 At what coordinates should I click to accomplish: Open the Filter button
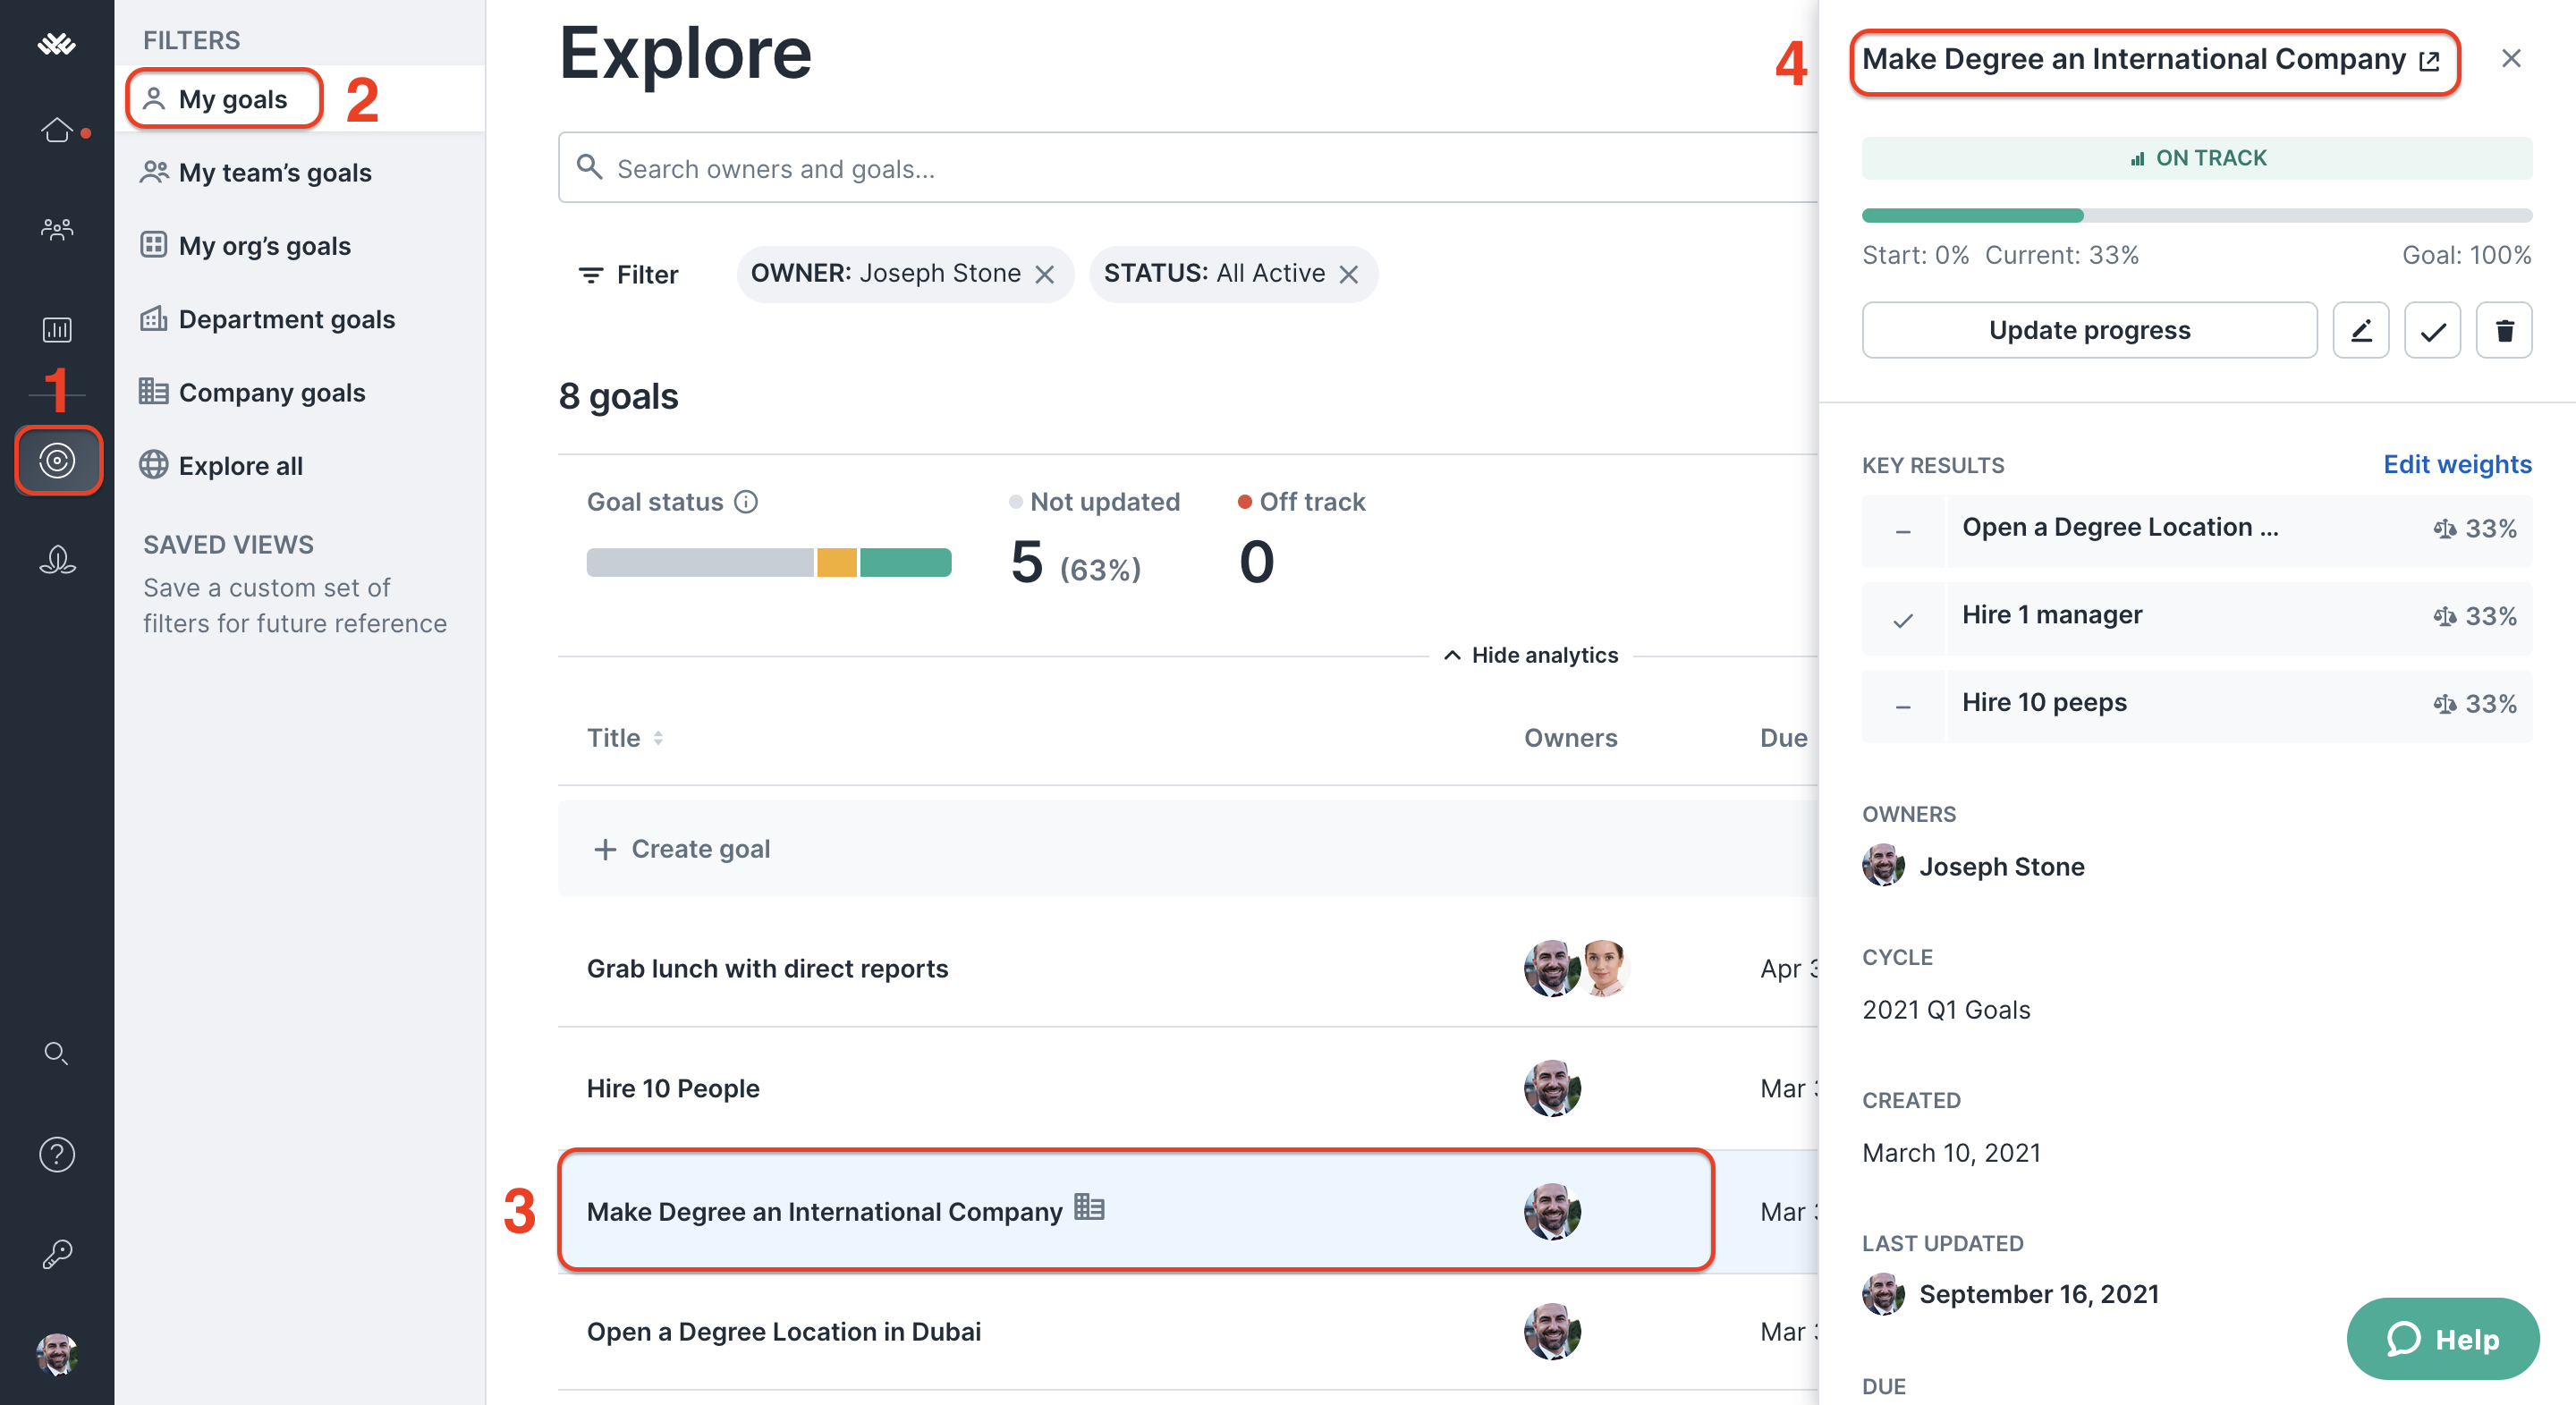pyautogui.click(x=628, y=274)
